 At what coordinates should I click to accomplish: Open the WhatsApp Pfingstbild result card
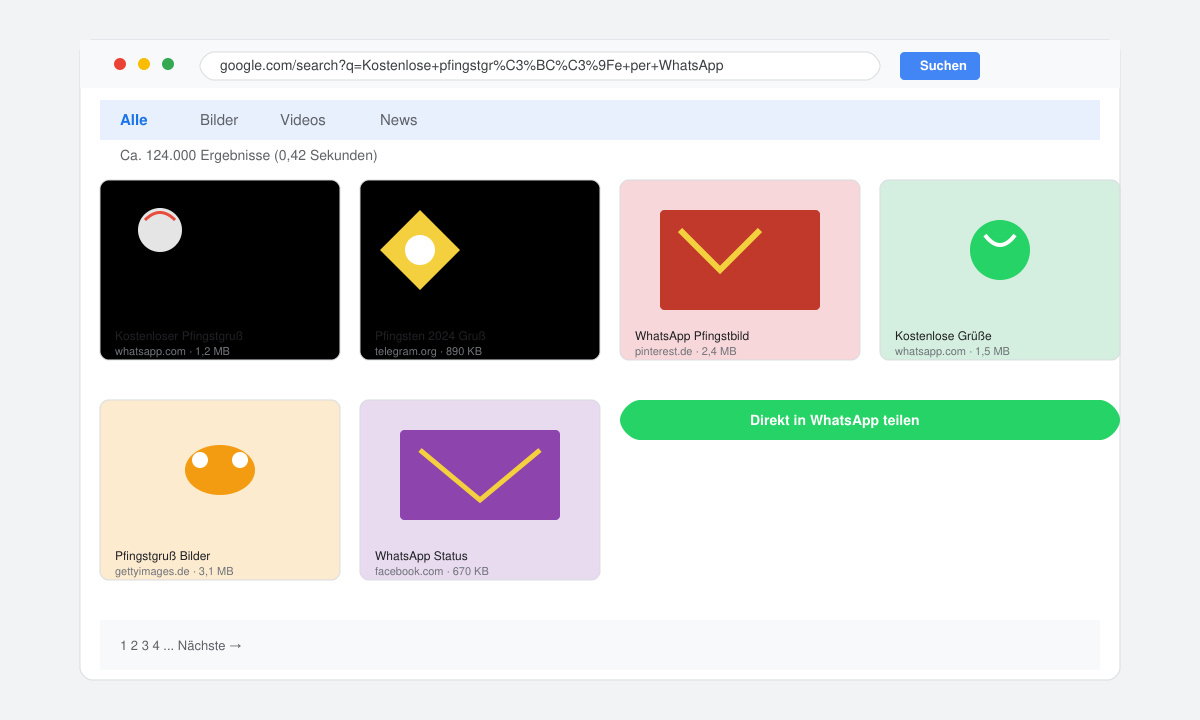[x=740, y=270]
